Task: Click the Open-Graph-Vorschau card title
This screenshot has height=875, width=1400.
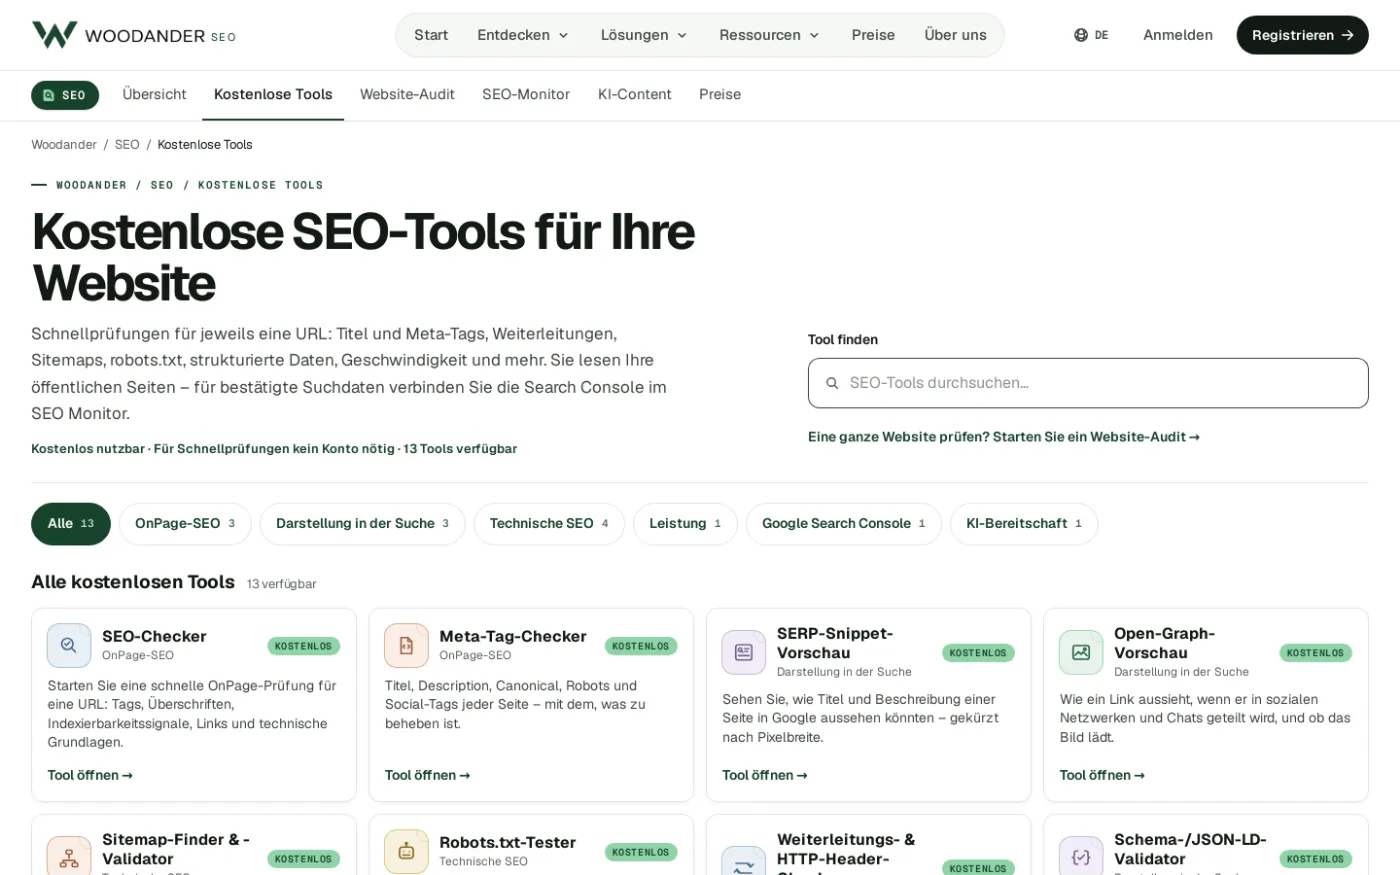Action: 1164,643
